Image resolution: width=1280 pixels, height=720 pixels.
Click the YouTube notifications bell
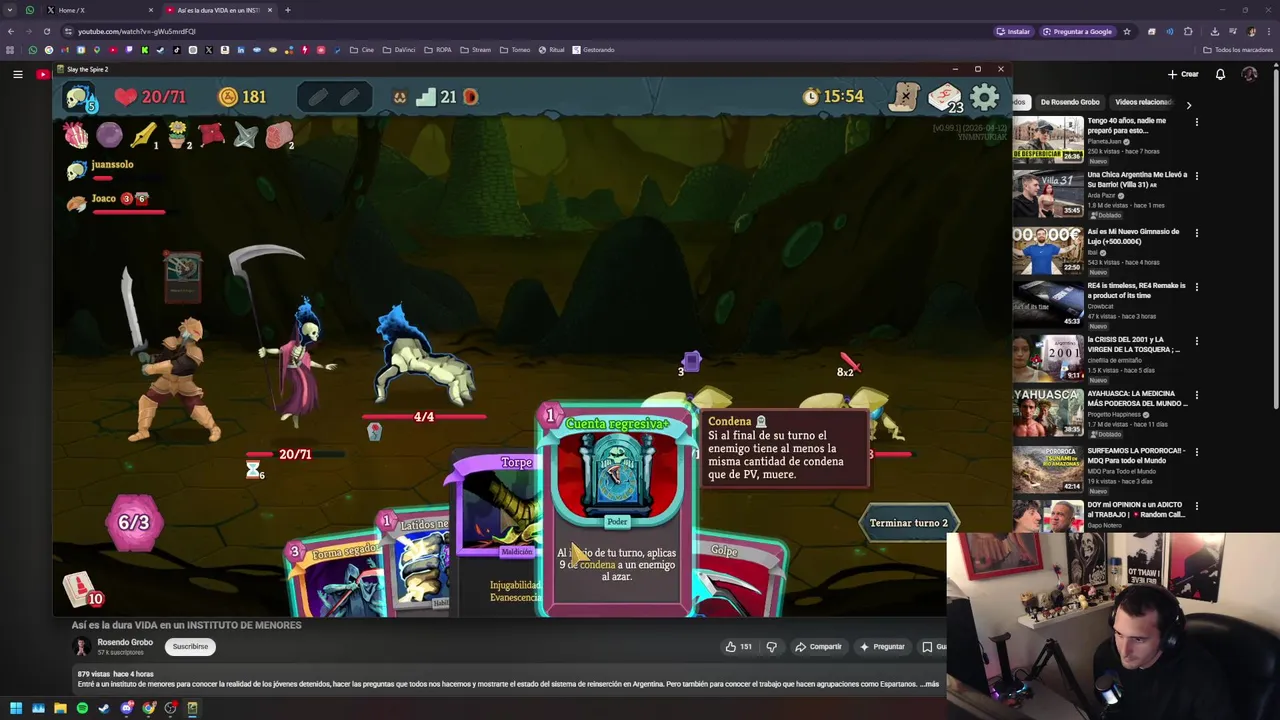click(x=1220, y=74)
